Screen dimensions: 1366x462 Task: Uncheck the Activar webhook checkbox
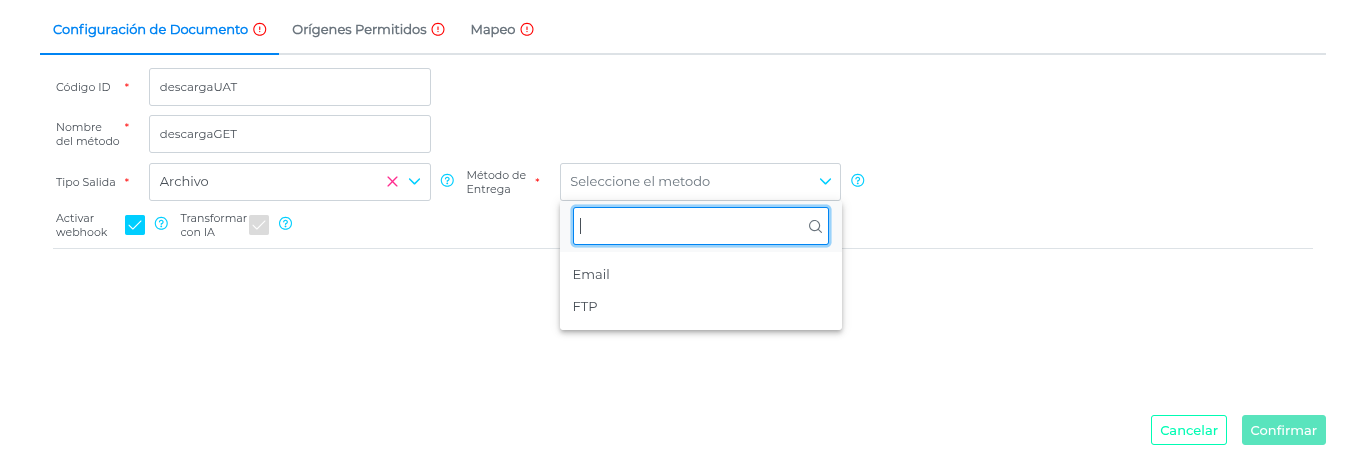click(x=135, y=225)
